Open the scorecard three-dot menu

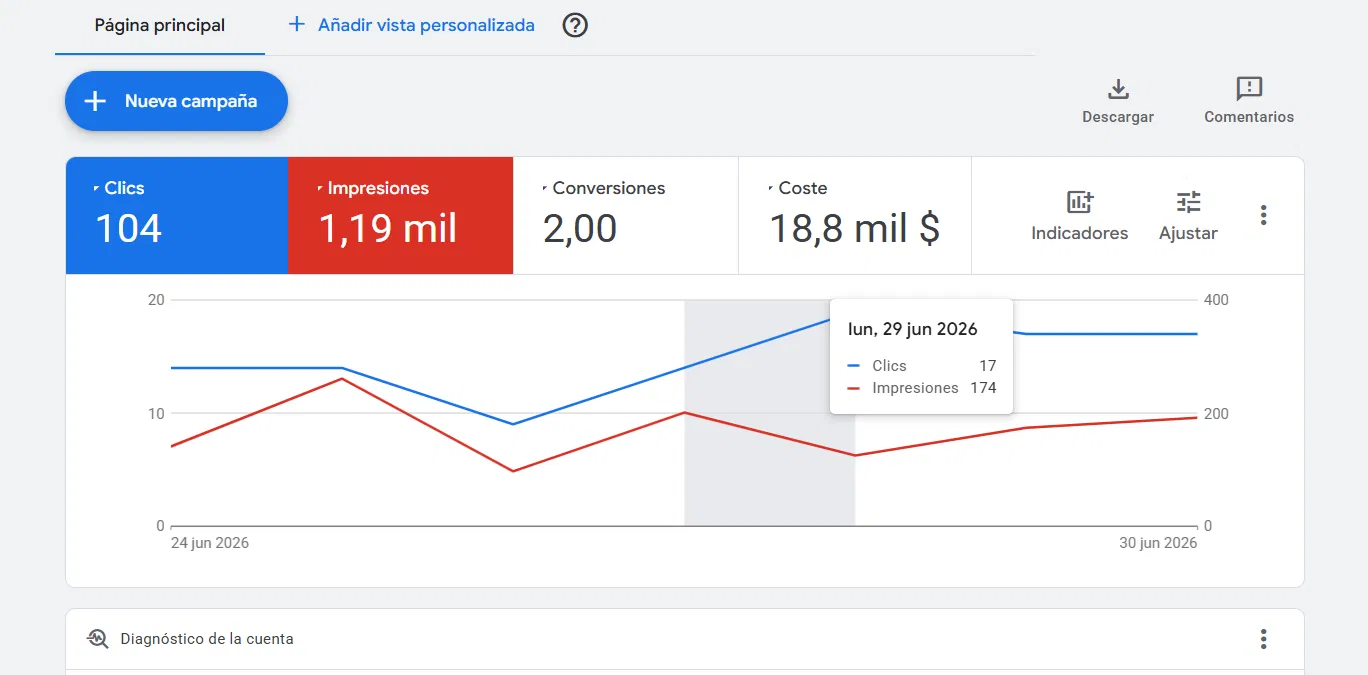tap(1264, 215)
